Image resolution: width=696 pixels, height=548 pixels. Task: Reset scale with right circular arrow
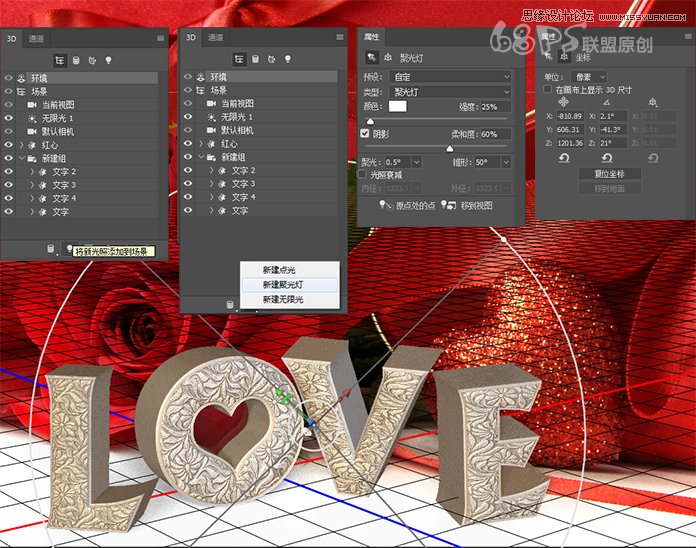pos(653,158)
